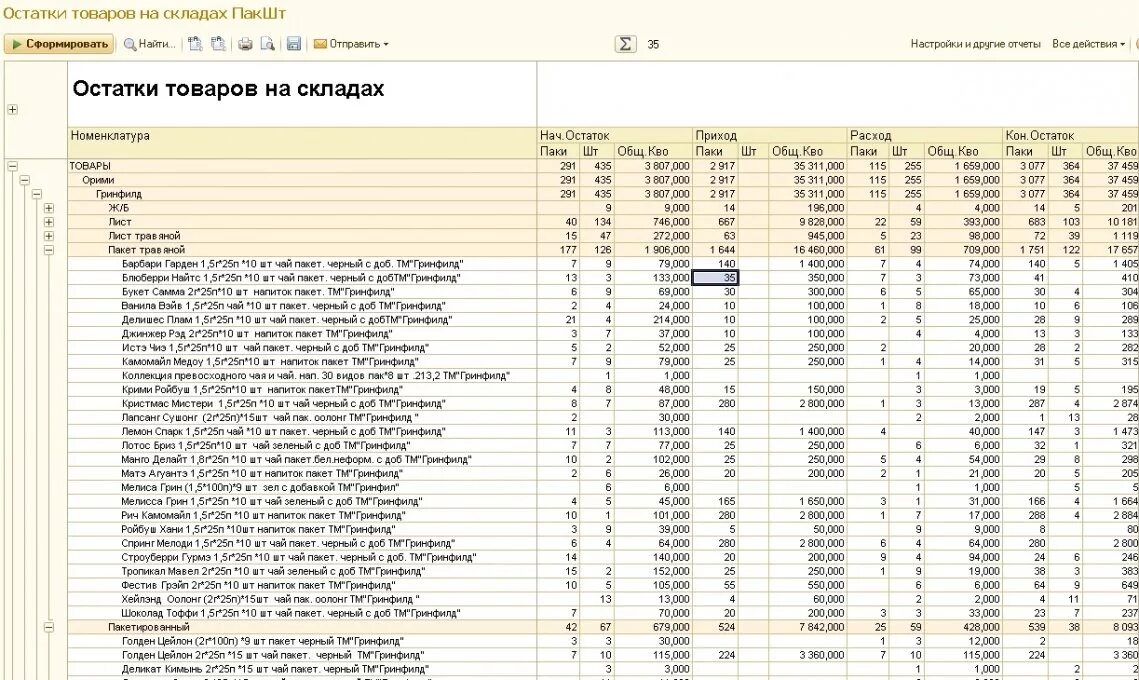The height and width of the screenshot is (680, 1139).
Task: Click the highlighted cell with value 35
Action: (716, 278)
